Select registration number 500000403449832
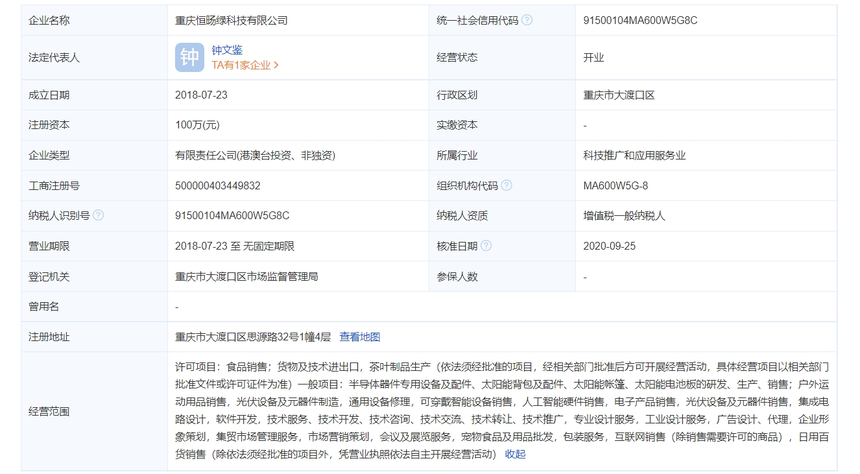This screenshot has width=860, height=474. point(218,186)
